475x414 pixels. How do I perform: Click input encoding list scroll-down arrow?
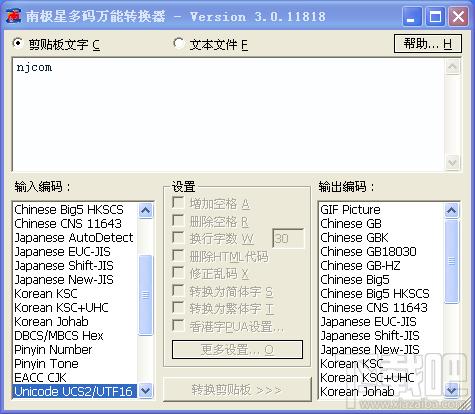146,391
